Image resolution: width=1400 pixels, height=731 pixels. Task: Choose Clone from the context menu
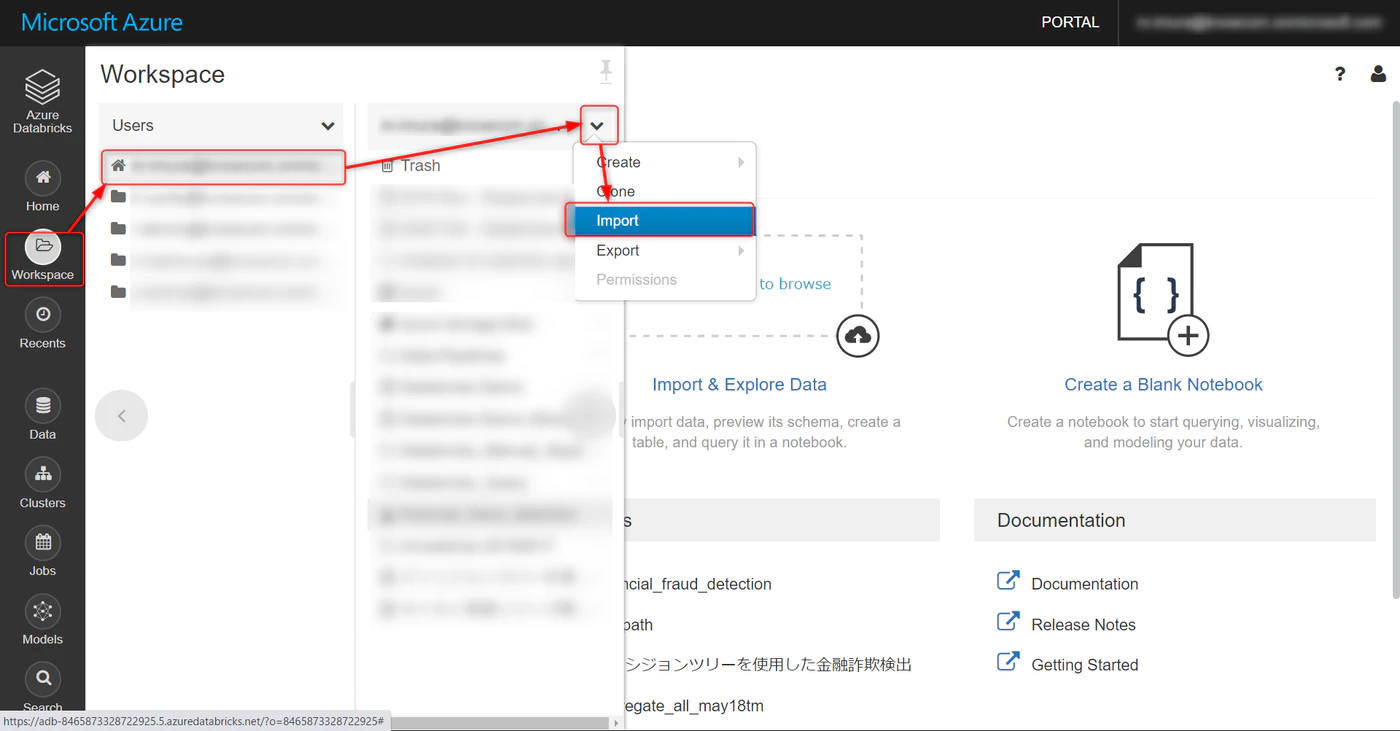665,191
